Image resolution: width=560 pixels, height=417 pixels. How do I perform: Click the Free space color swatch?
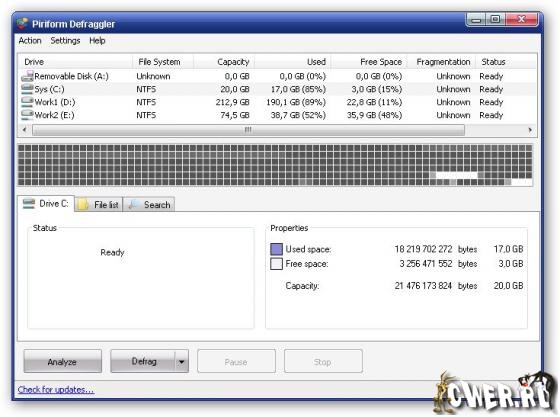point(276,264)
